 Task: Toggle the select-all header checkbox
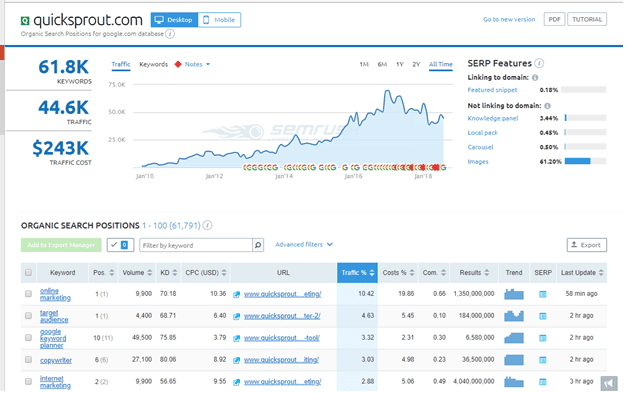(28, 272)
